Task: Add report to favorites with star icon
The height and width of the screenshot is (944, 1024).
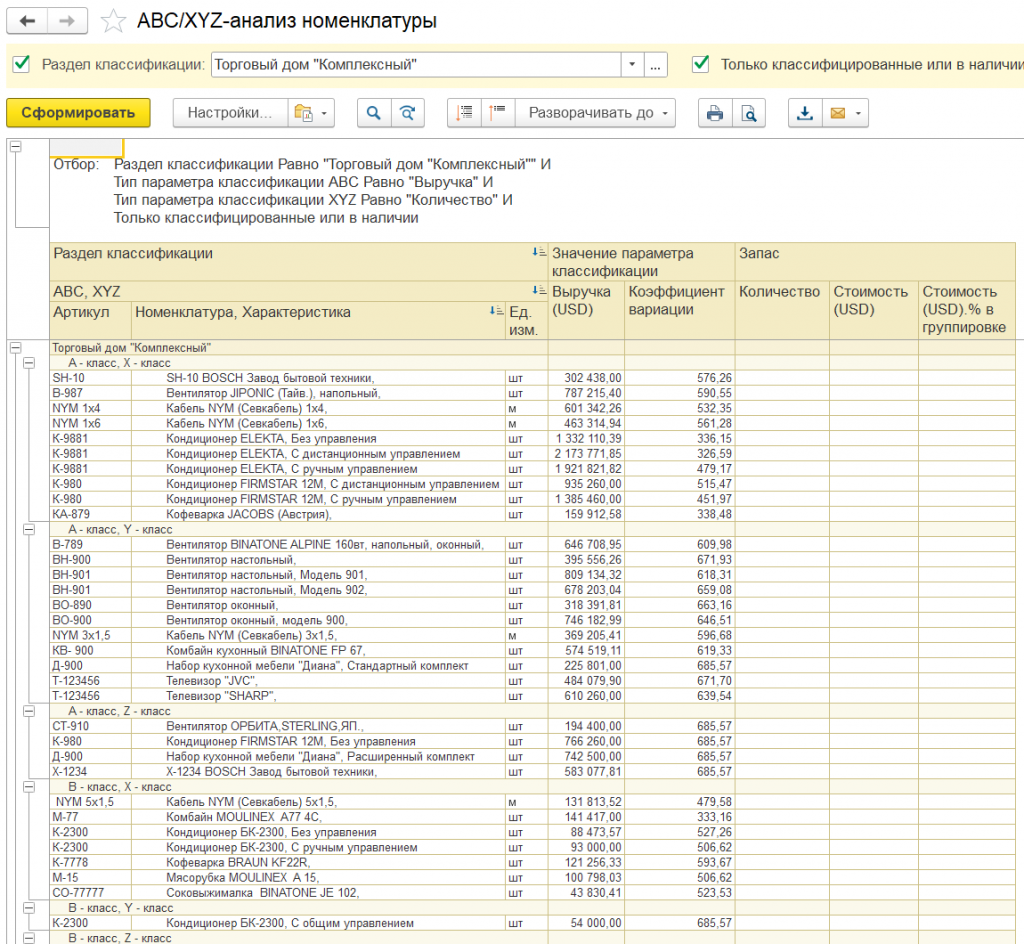Action: coord(113,21)
